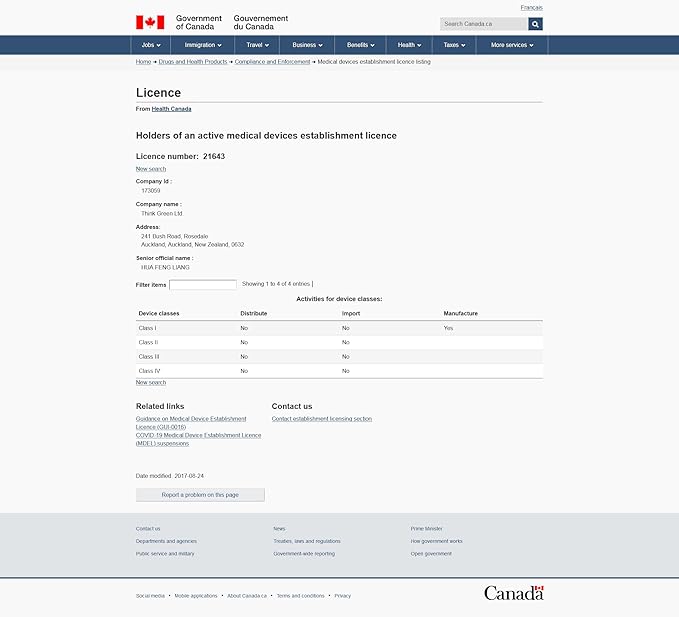Expand the Jobs menu
Image resolution: width=679 pixels, height=617 pixels.
point(151,45)
